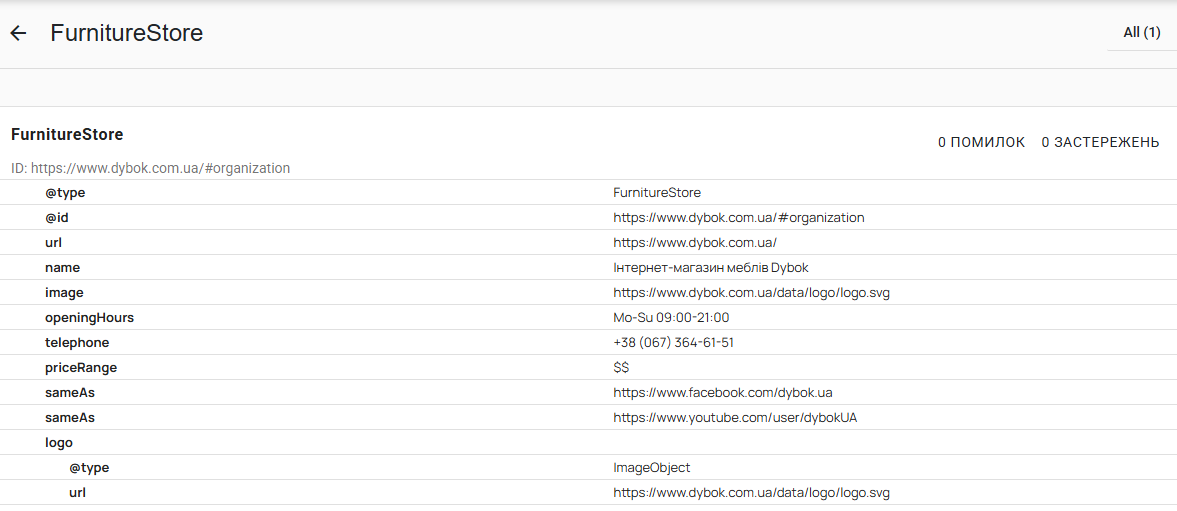The image size is (1177, 511).
Task: Click the phone number +38 (067) 364-61-51
Action: [673, 342]
